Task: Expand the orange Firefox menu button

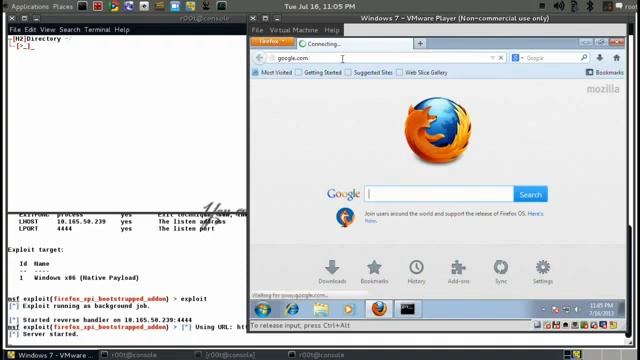Action: pyautogui.click(x=272, y=42)
